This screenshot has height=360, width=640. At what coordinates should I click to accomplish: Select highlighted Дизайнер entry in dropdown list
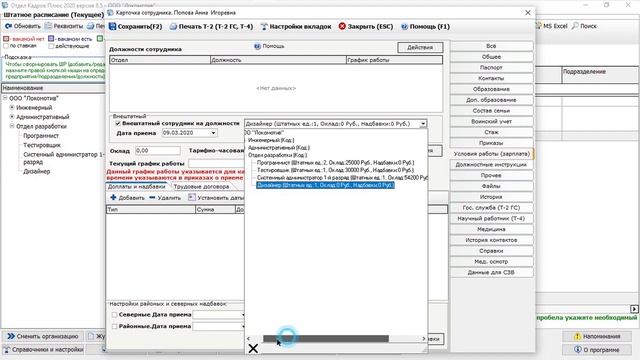click(325, 185)
